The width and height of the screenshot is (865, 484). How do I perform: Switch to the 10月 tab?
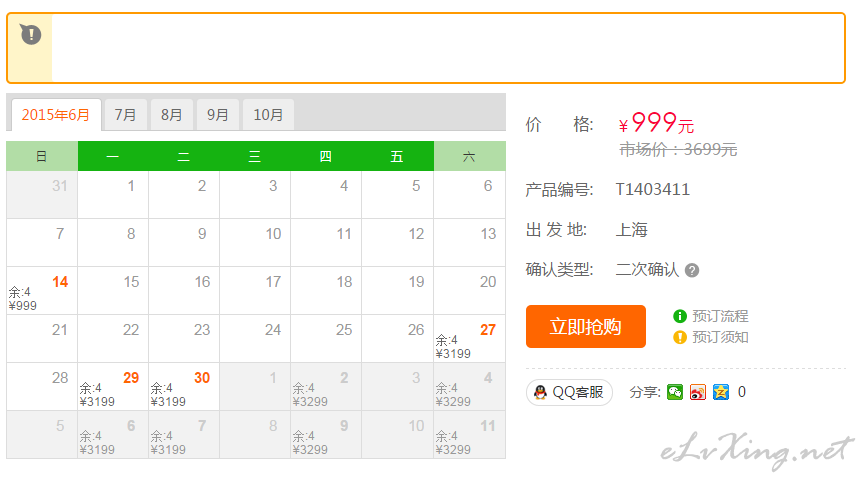(268, 115)
